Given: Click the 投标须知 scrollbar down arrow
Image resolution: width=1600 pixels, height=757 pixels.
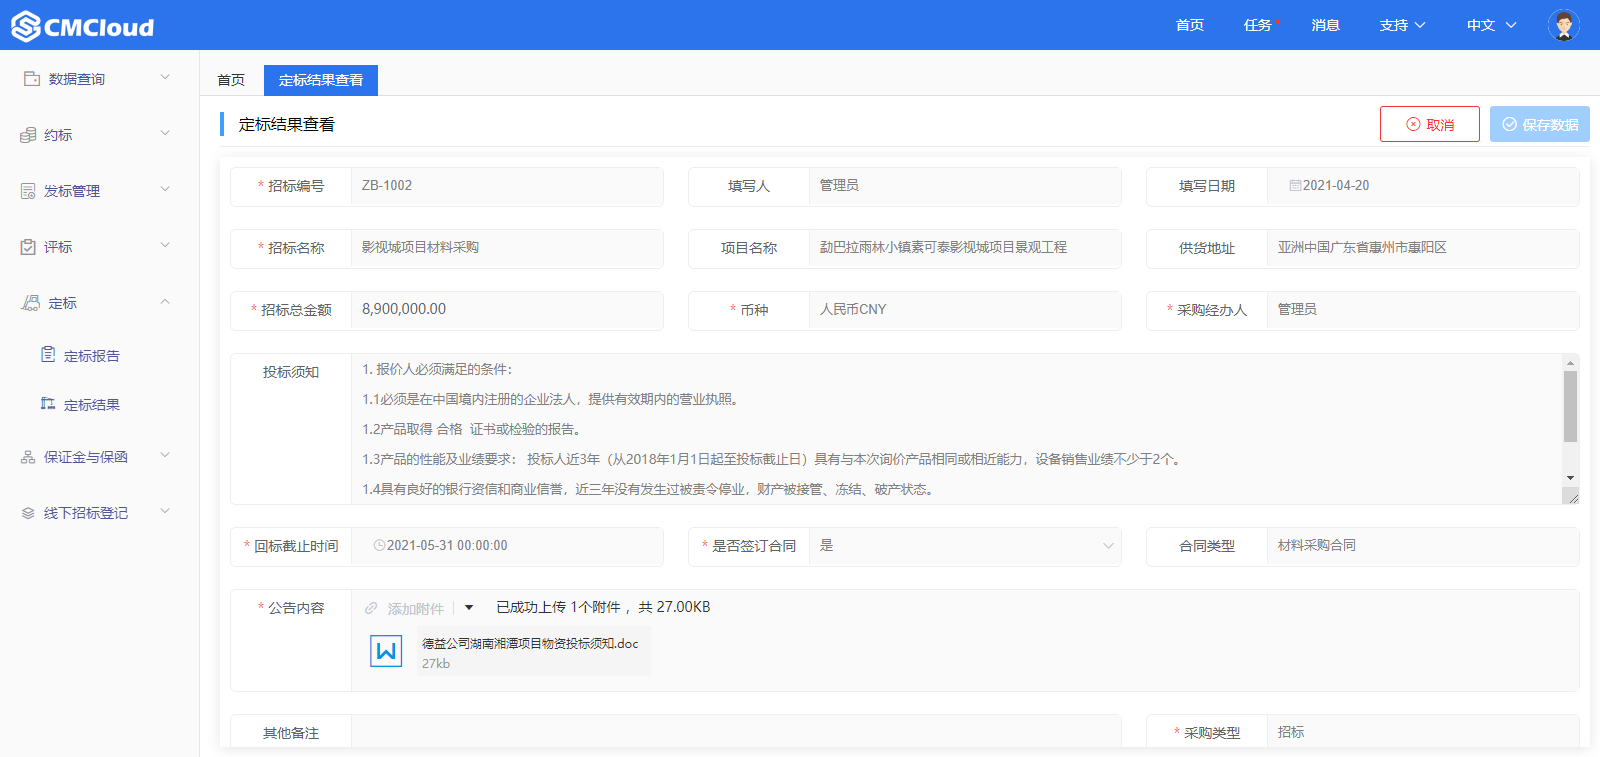Looking at the screenshot, I should pos(1570,478).
